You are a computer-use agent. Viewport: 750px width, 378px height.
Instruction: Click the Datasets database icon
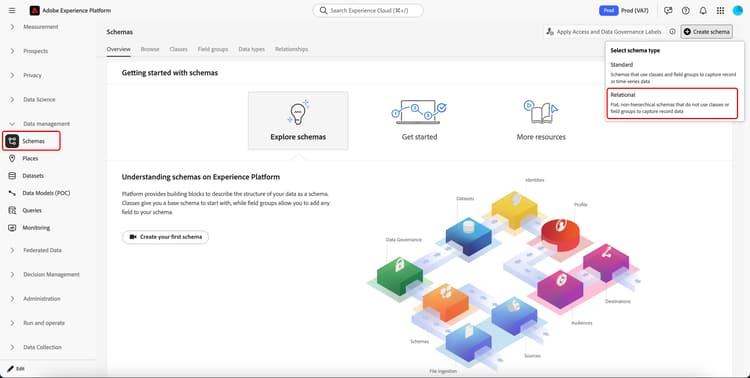point(12,176)
